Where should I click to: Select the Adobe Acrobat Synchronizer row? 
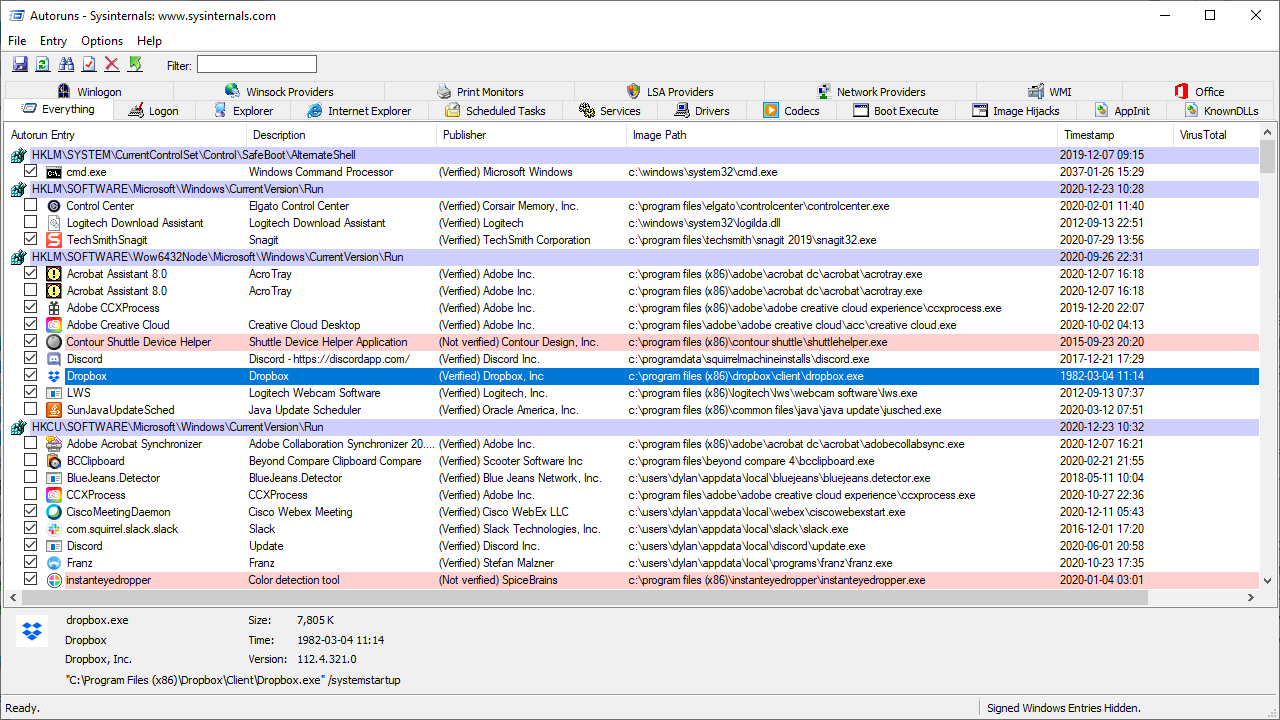point(631,444)
